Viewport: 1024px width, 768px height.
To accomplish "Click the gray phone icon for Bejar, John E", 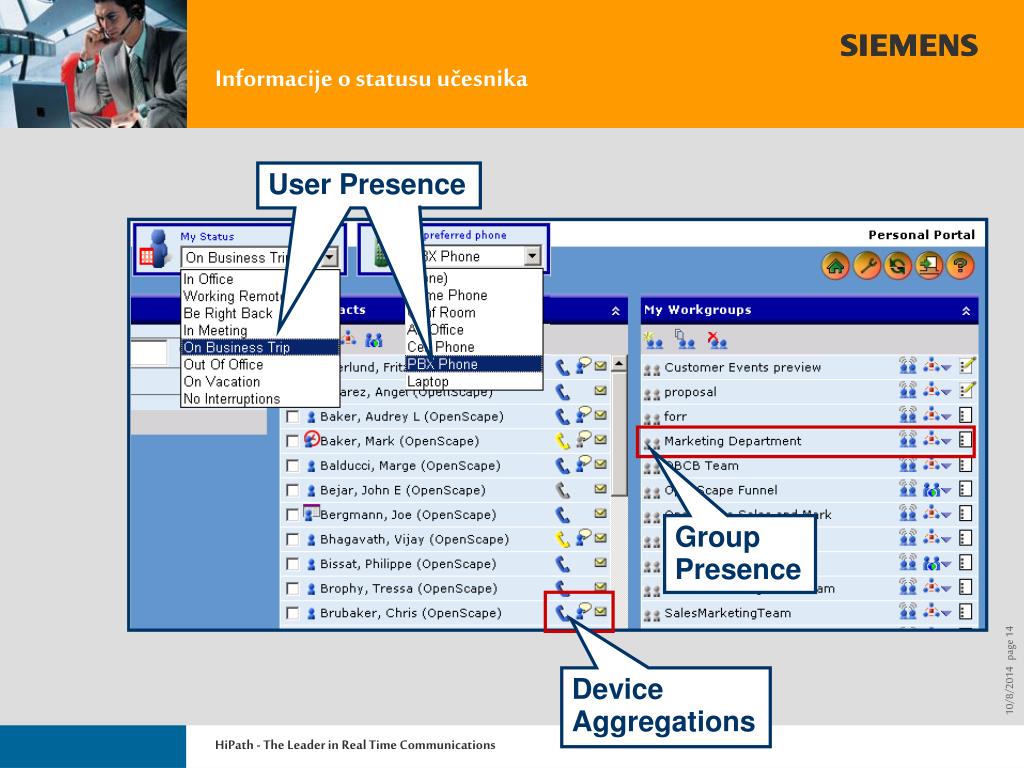I will (x=562, y=490).
